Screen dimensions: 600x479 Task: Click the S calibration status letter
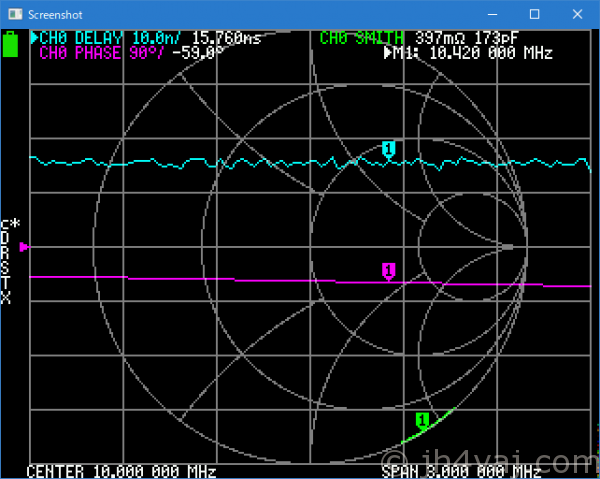point(5,268)
